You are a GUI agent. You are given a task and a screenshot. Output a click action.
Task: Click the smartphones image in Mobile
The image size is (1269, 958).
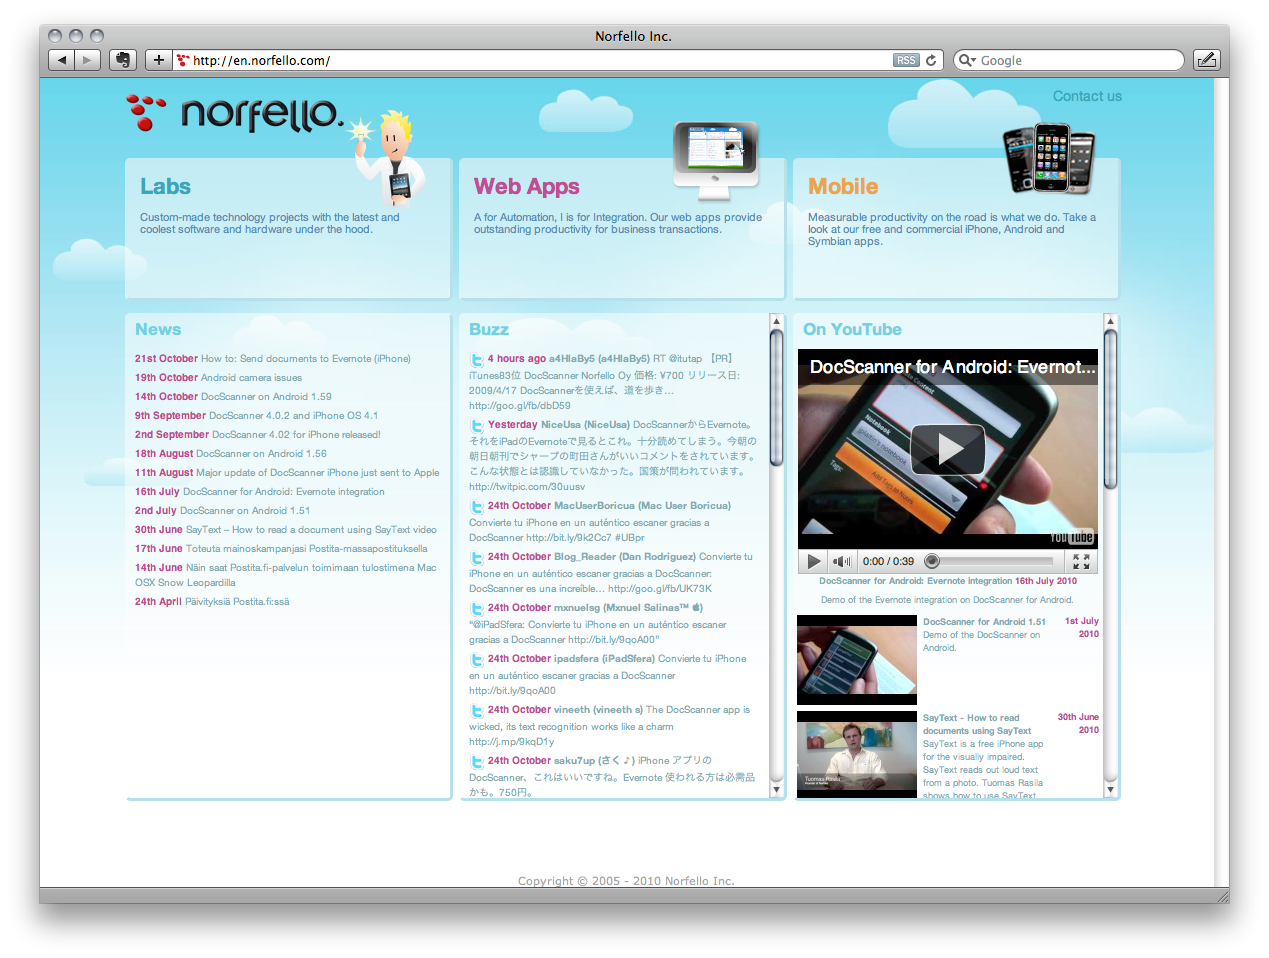(1049, 158)
